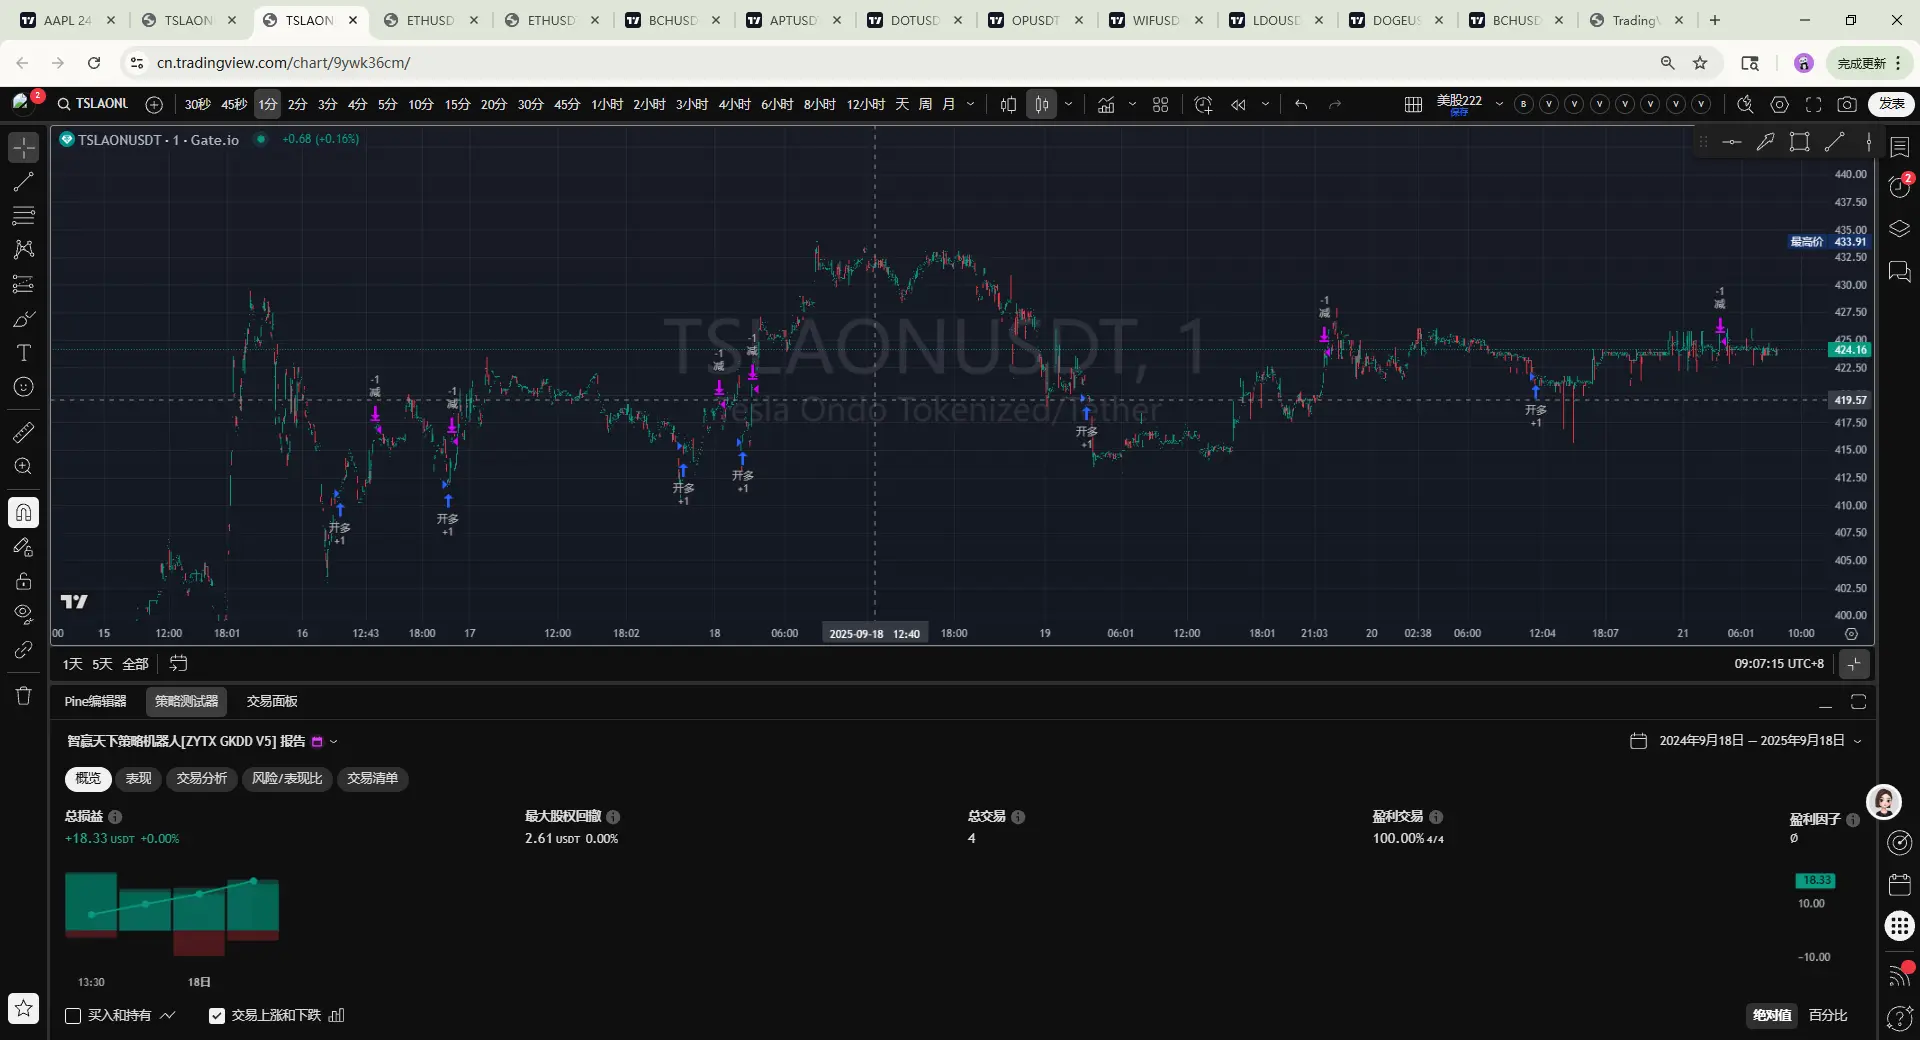The width and height of the screenshot is (1920, 1040).
Task: Undo the last chart action
Action: point(1301,104)
